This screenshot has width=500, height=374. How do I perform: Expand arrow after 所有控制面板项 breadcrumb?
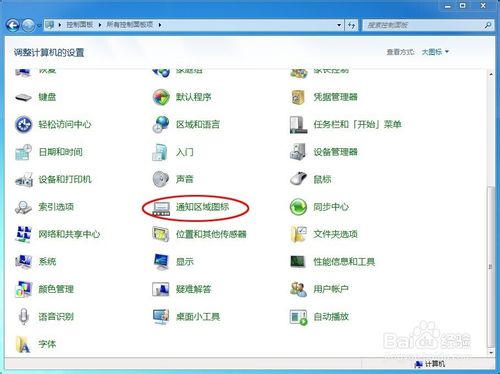pos(160,25)
